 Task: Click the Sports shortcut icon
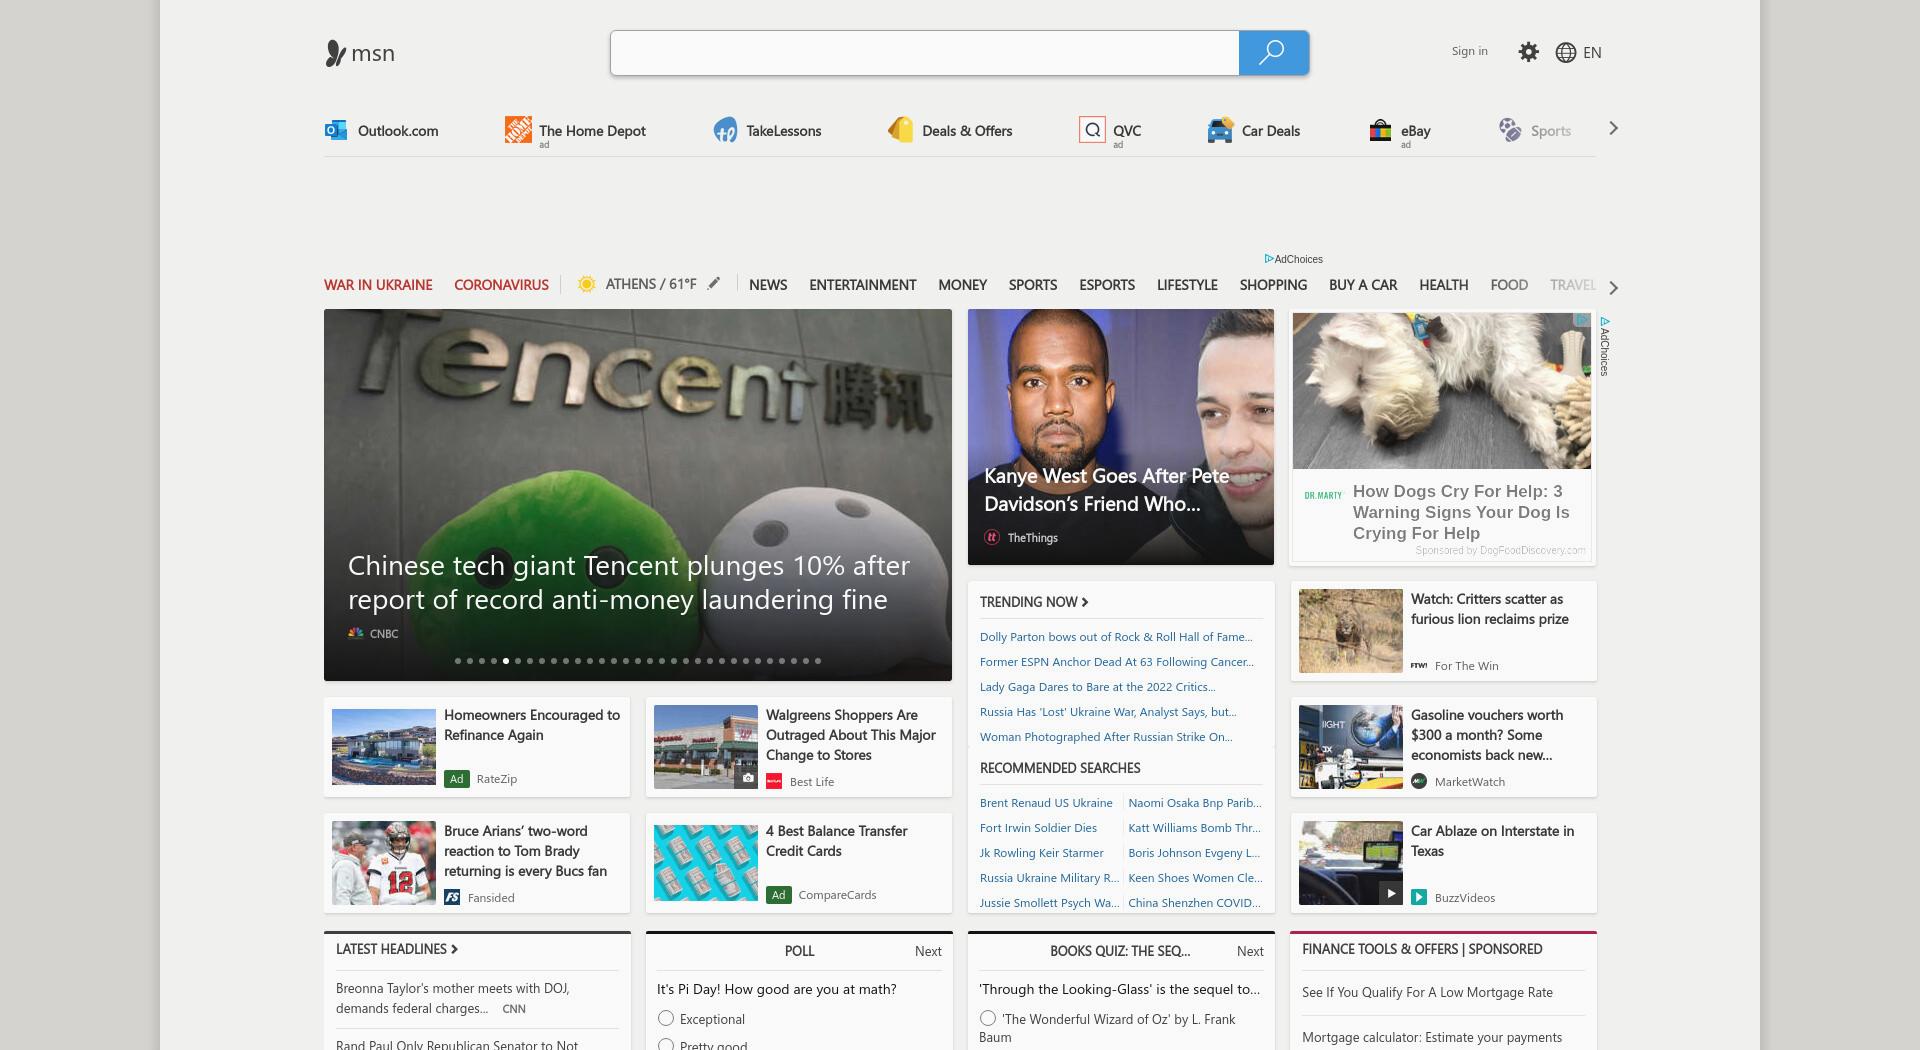1510,130
